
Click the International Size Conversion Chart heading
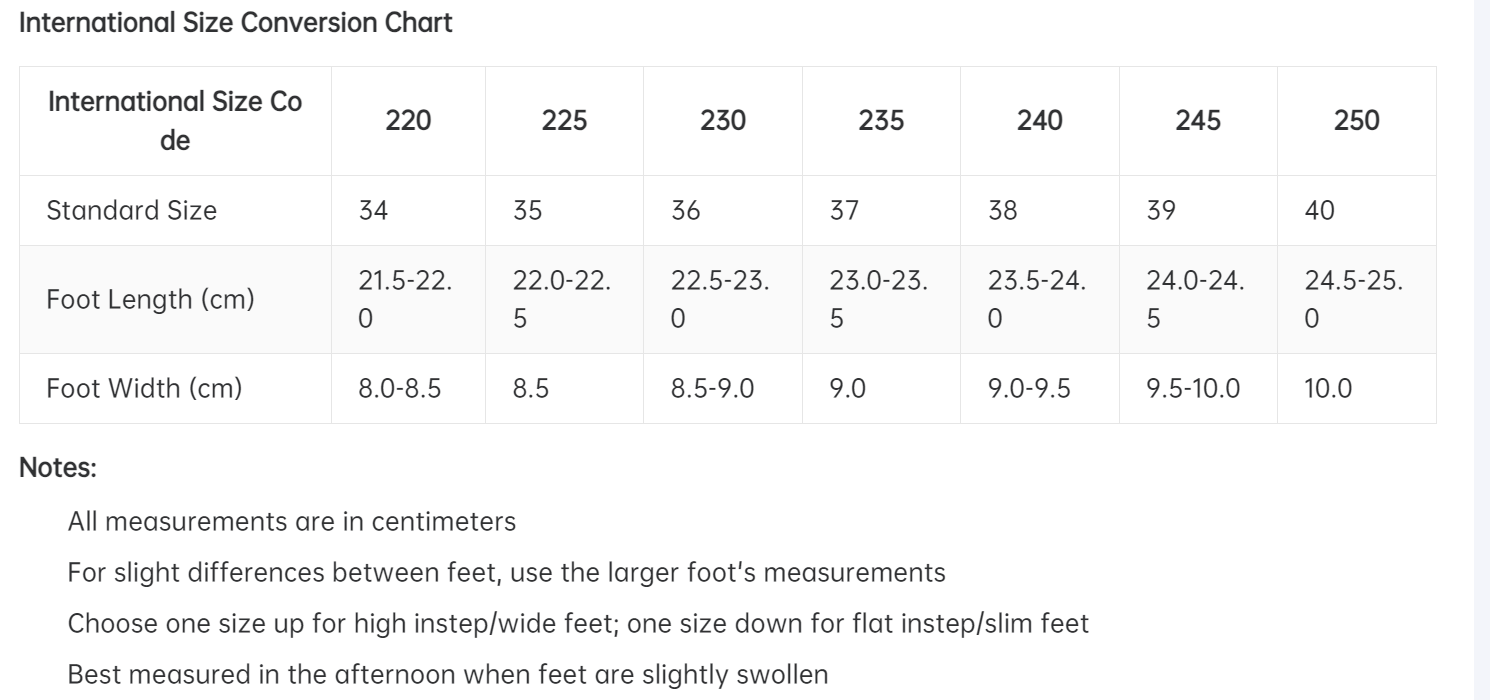coord(236,25)
